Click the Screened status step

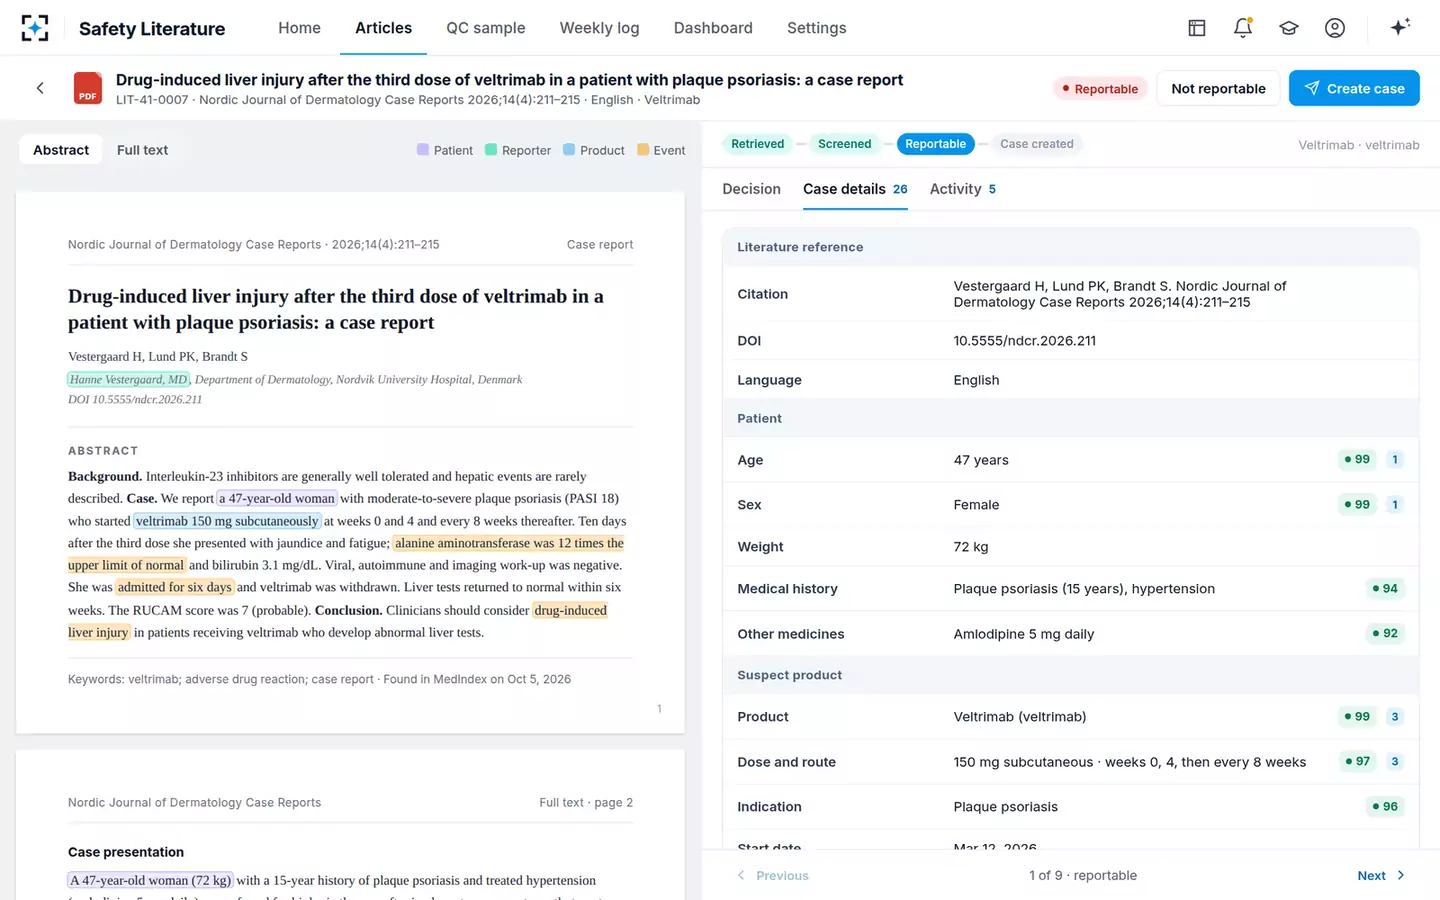[844, 144]
